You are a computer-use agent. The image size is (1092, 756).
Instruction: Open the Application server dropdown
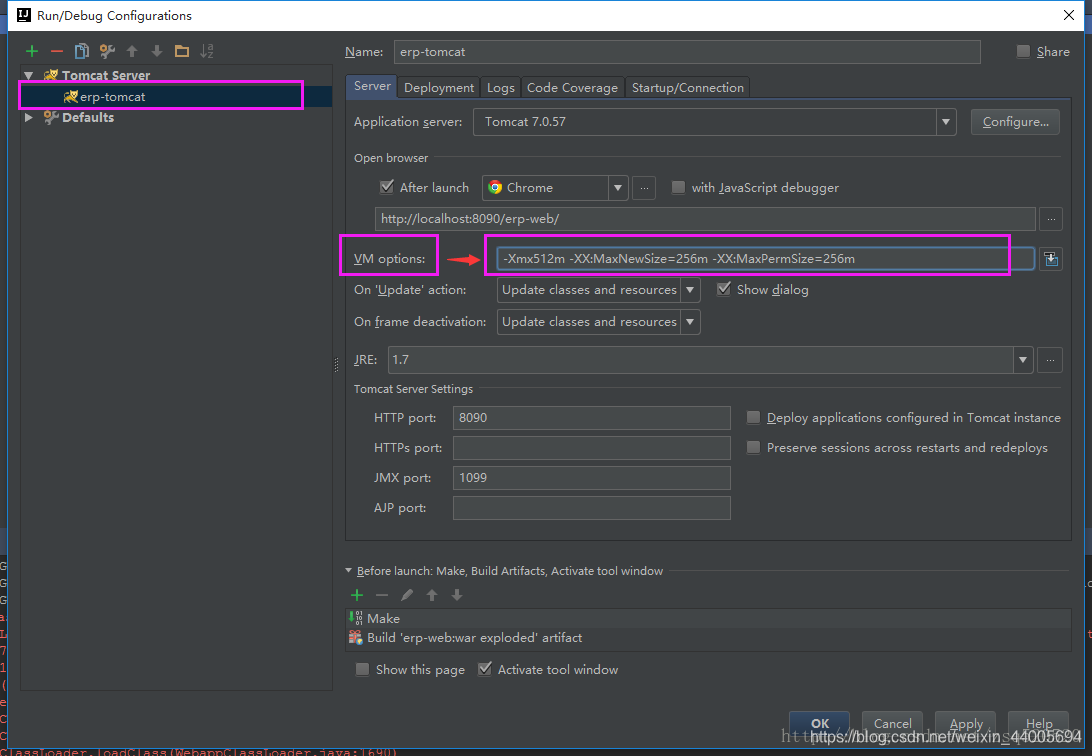[x=945, y=122]
